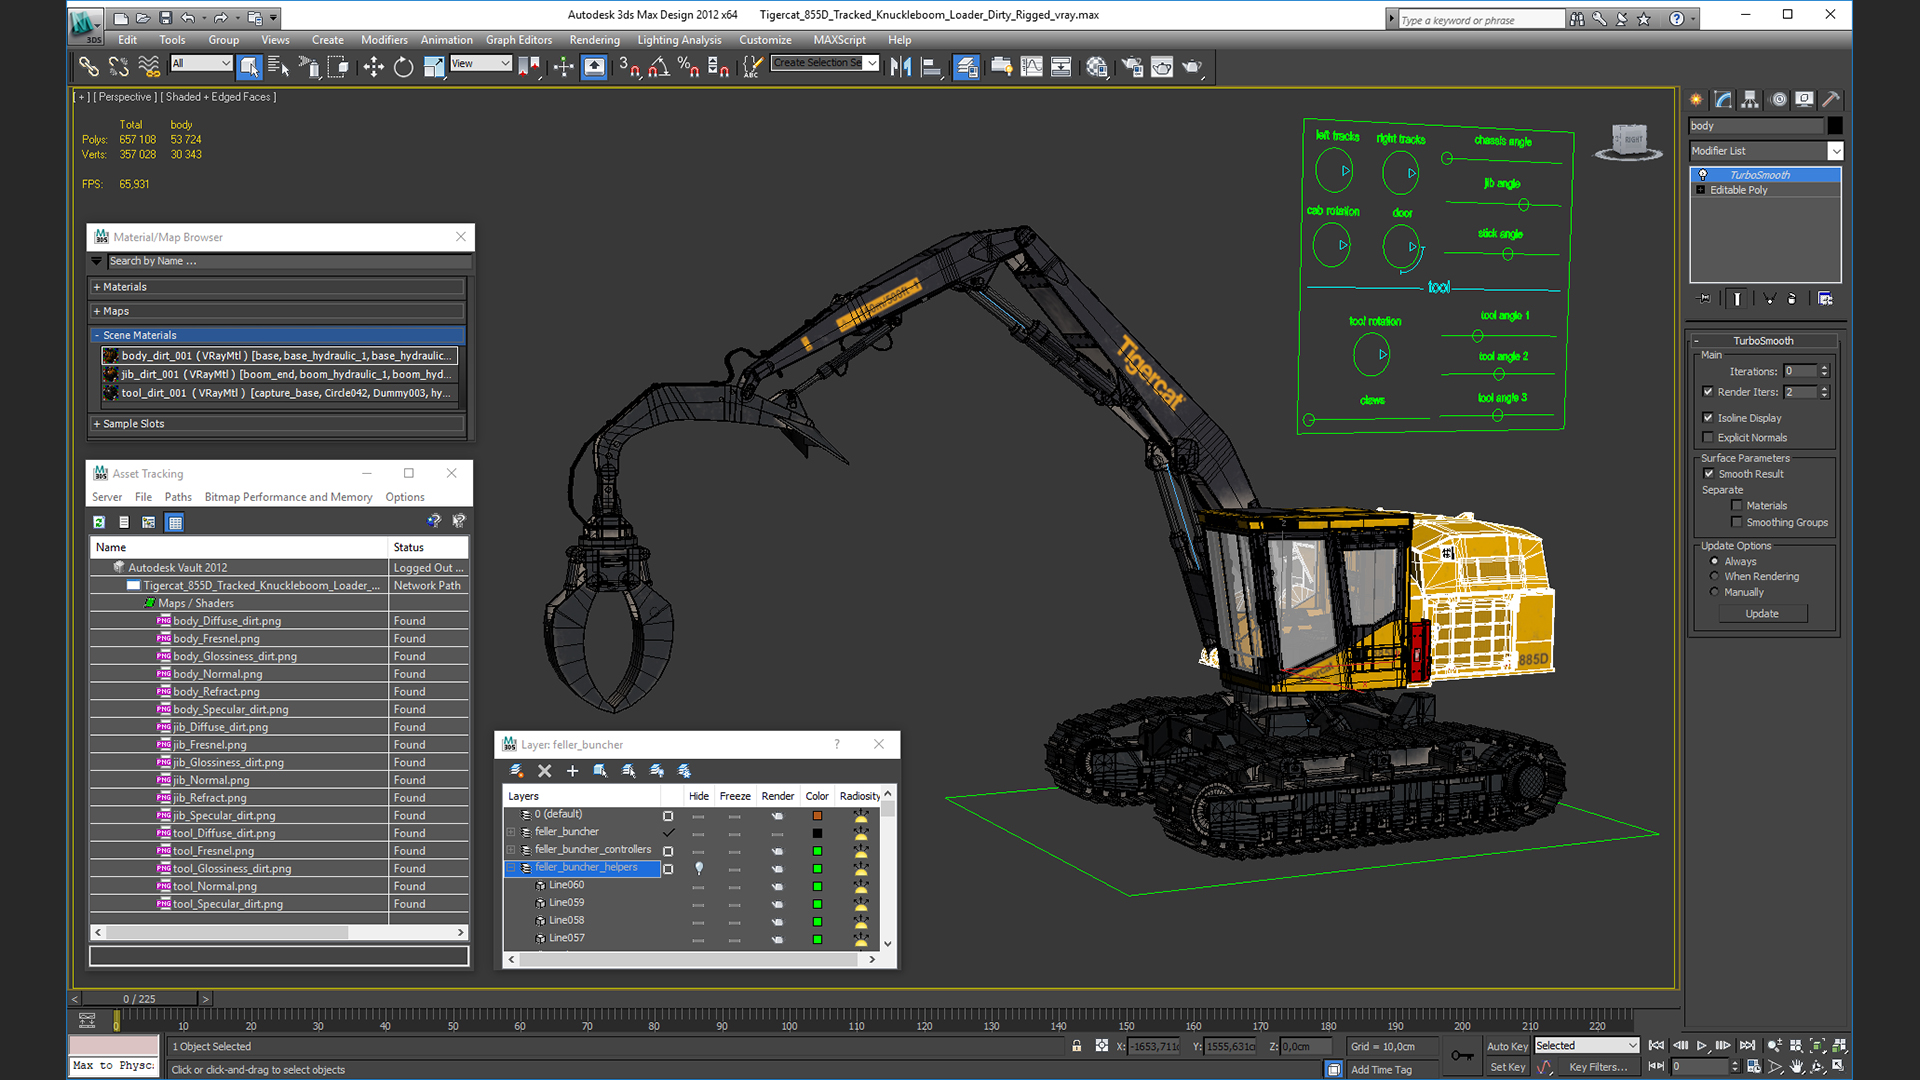The height and width of the screenshot is (1080, 1920).
Task: Open Create Selection Set dropdown
Action: pos(825,63)
